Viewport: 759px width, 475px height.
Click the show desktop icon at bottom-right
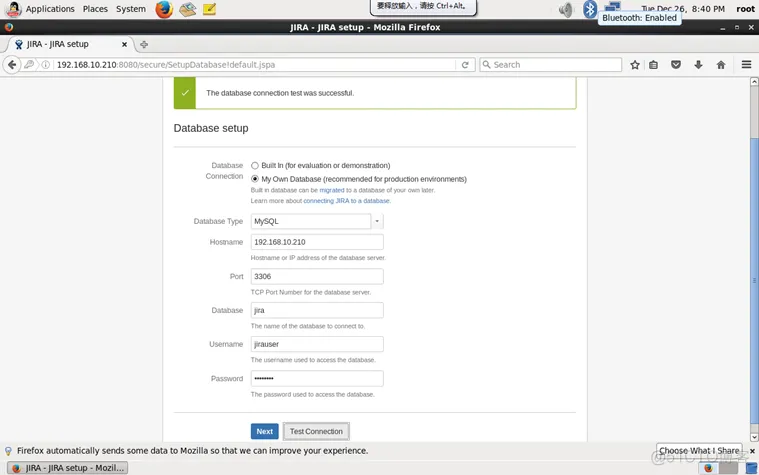pos(751,468)
